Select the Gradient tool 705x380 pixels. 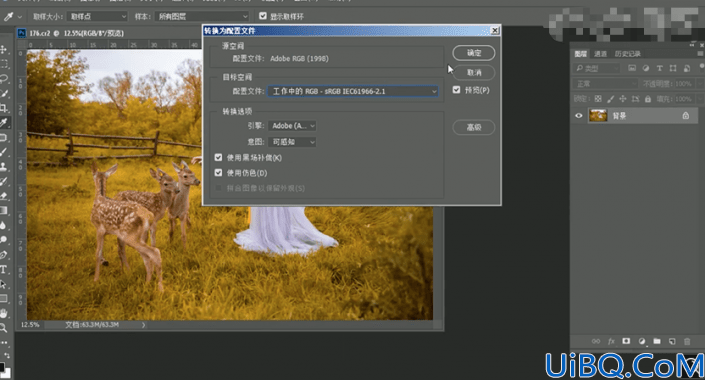pos(4,210)
